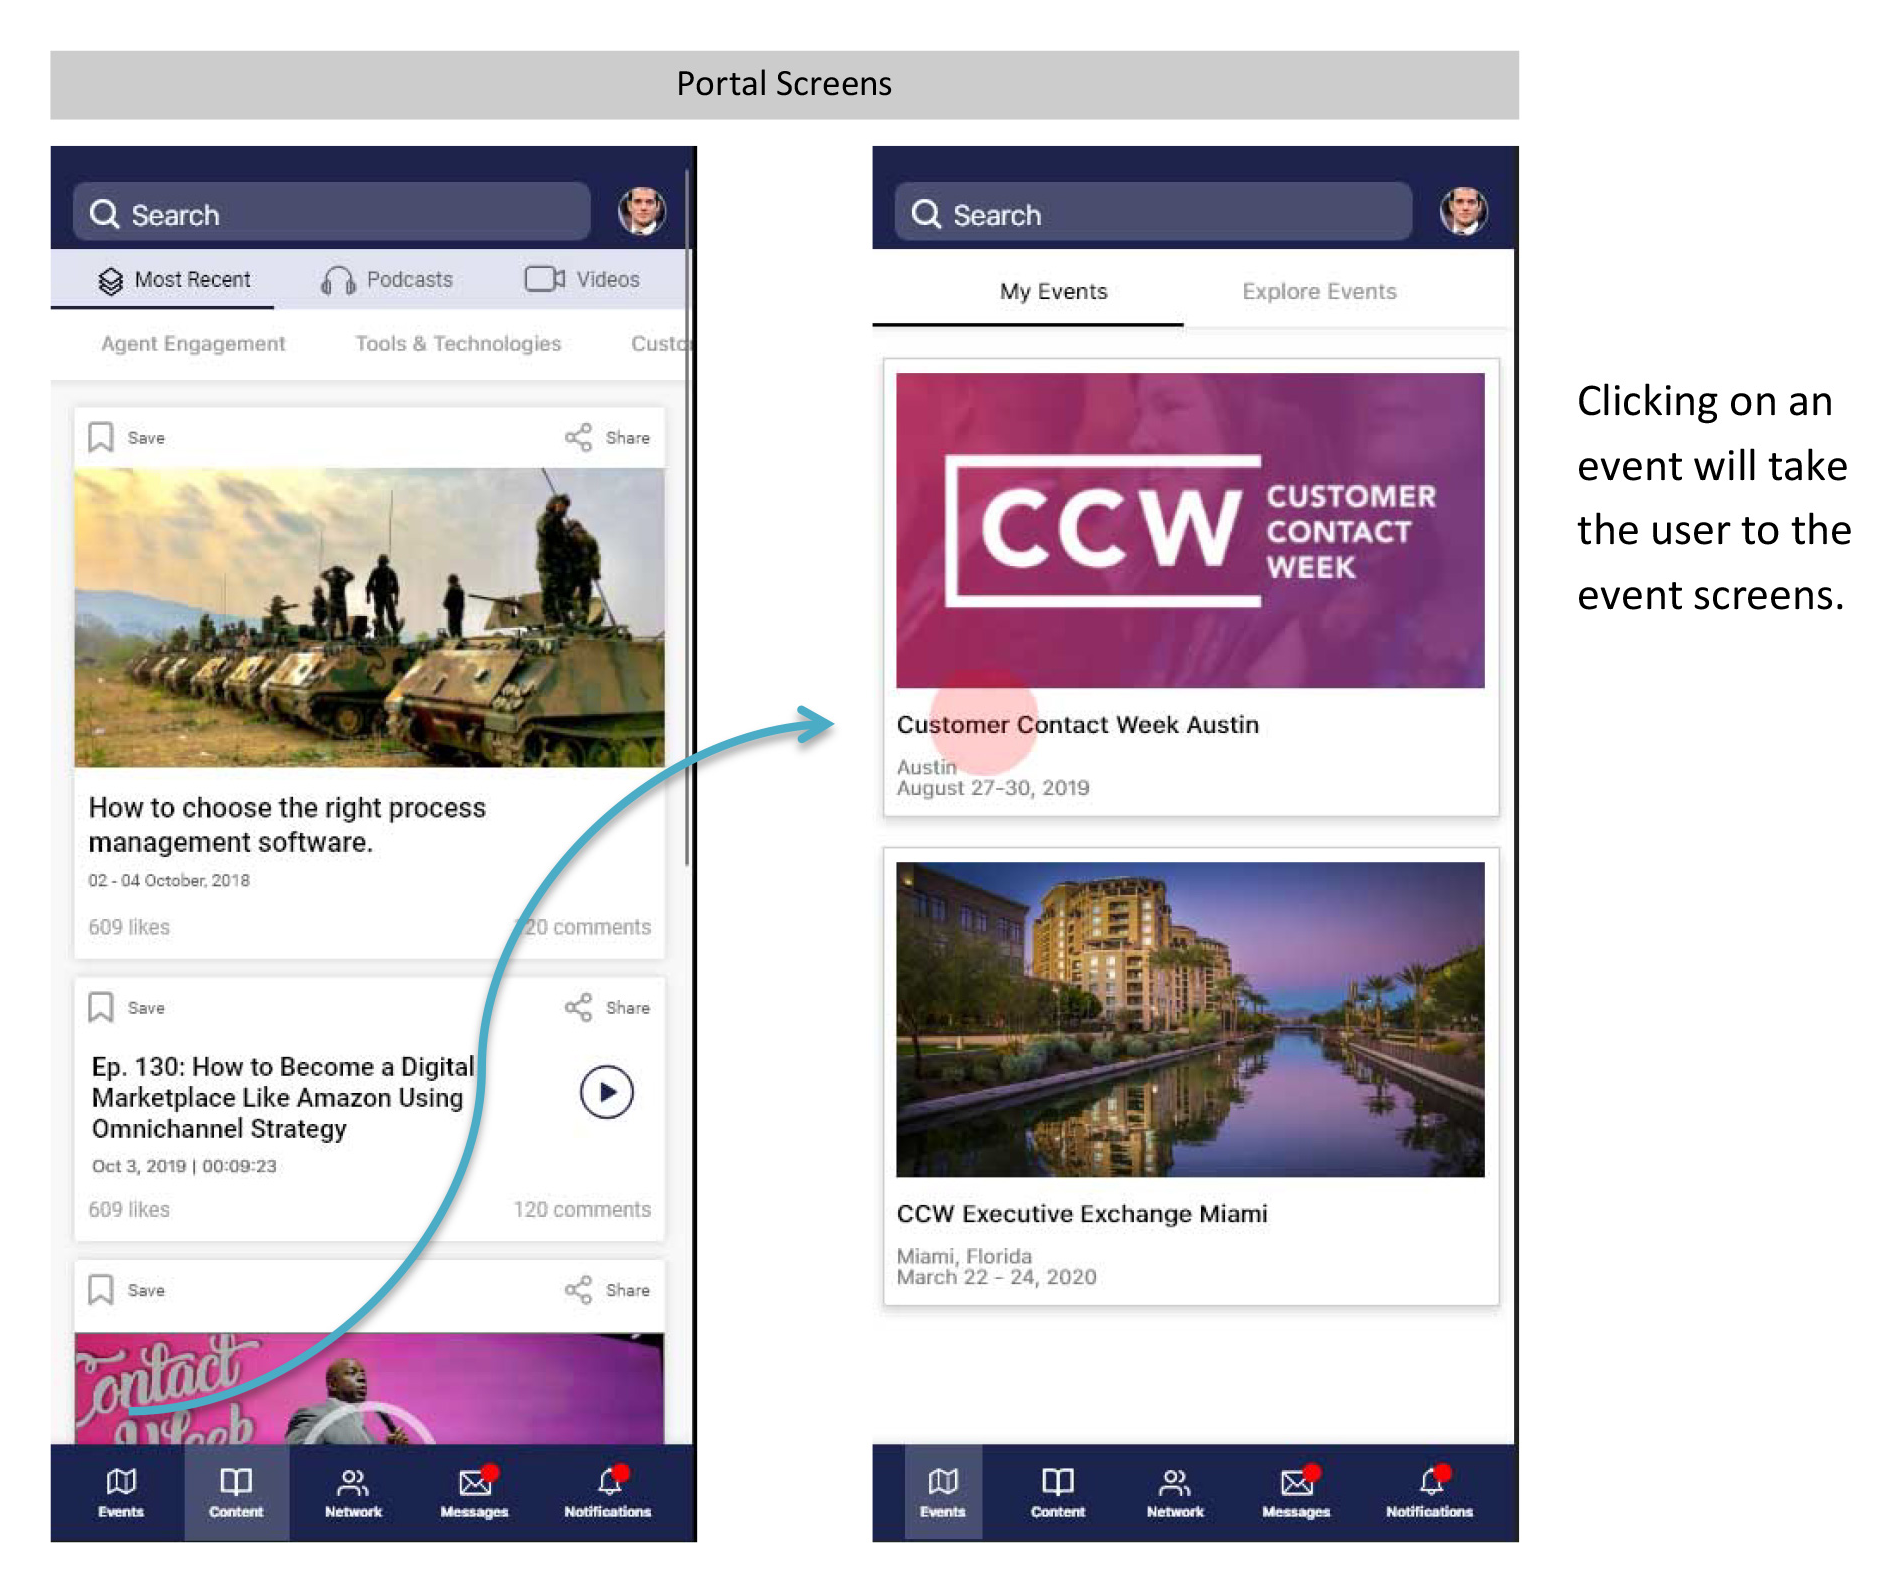Open Messages in Content screen bottom bar
Viewport: 1901px width, 1593px height.
pyautogui.click(x=475, y=1493)
